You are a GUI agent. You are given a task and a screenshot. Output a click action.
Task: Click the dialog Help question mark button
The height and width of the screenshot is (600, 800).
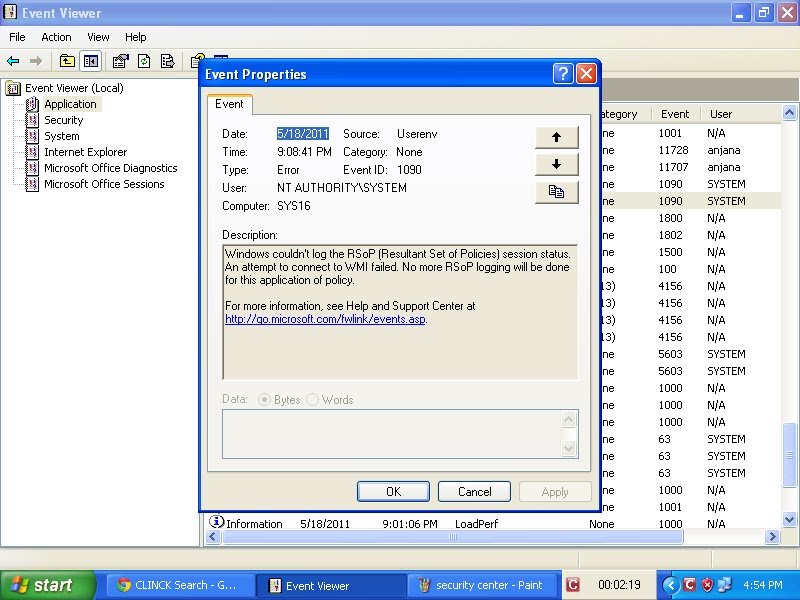coord(563,74)
